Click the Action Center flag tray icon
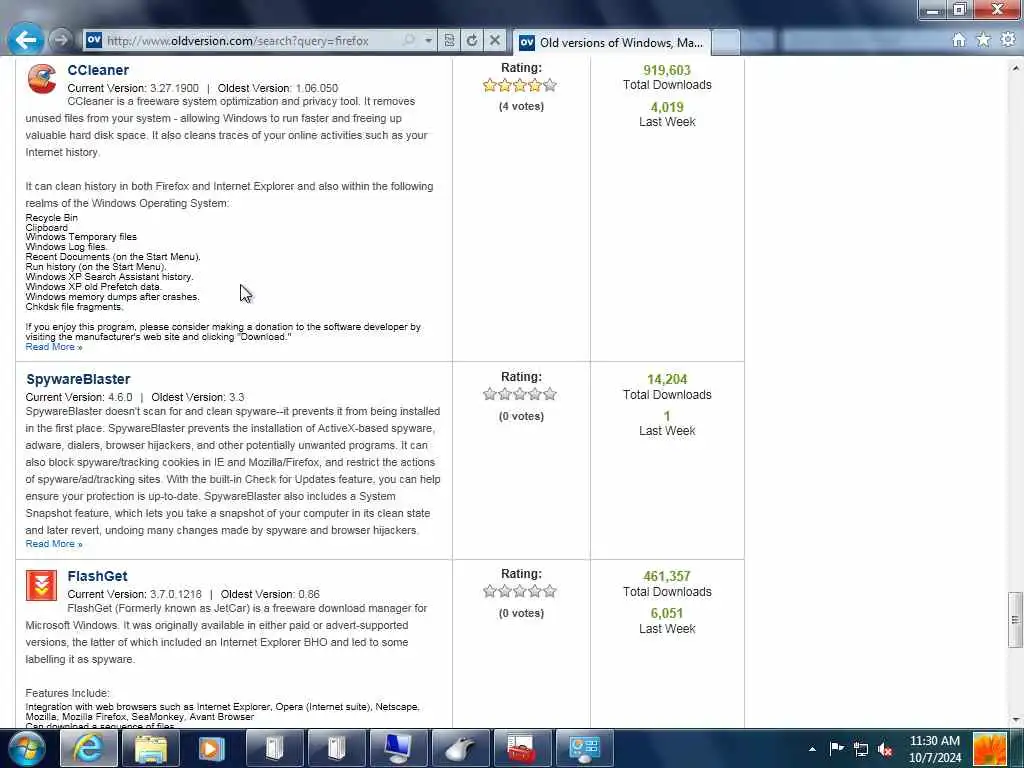Image resolution: width=1024 pixels, height=768 pixels. (837, 748)
